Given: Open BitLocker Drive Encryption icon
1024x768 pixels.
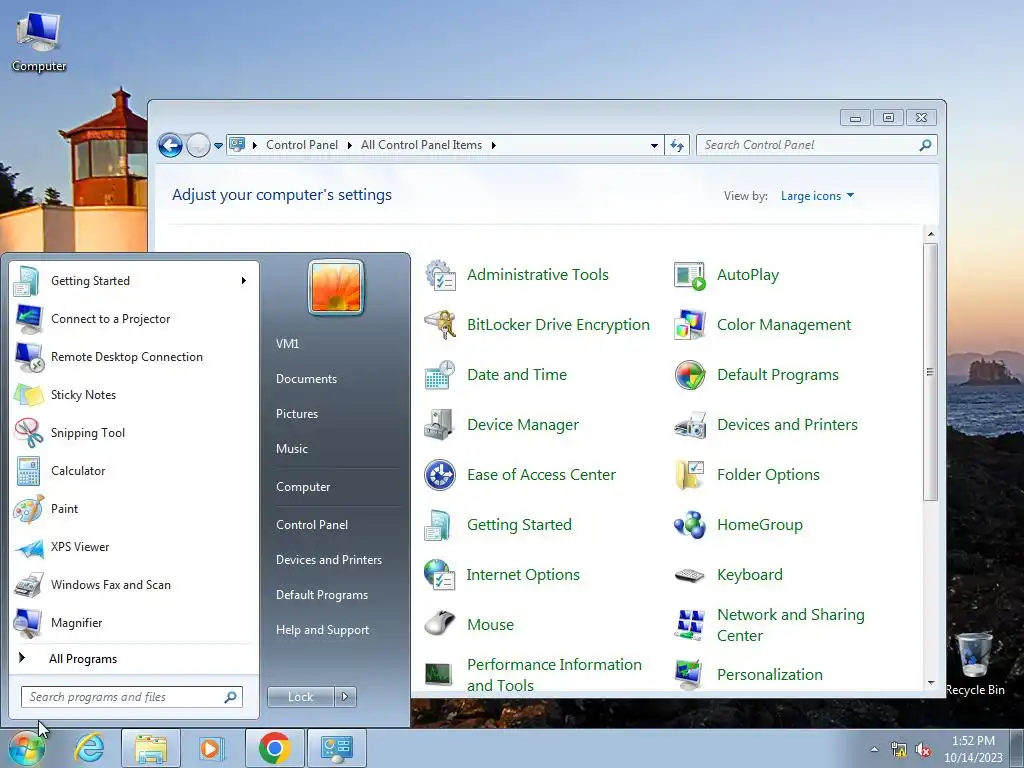Looking at the screenshot, I should (x=441, y=325).
